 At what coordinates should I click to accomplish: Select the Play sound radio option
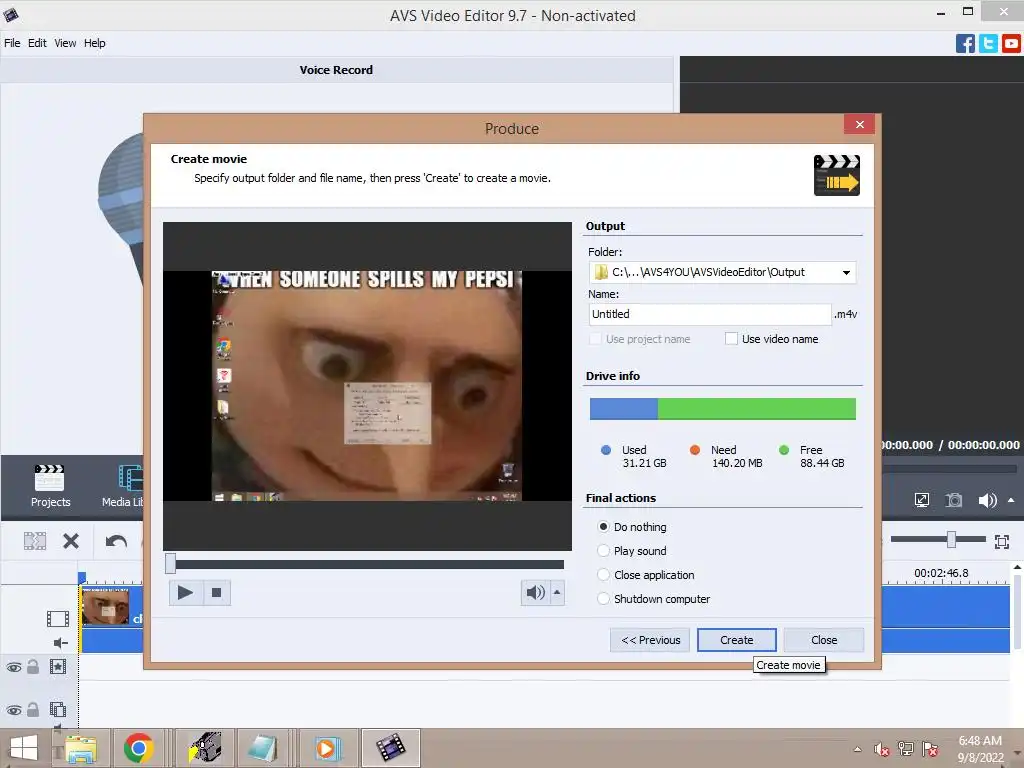point(603,551)
